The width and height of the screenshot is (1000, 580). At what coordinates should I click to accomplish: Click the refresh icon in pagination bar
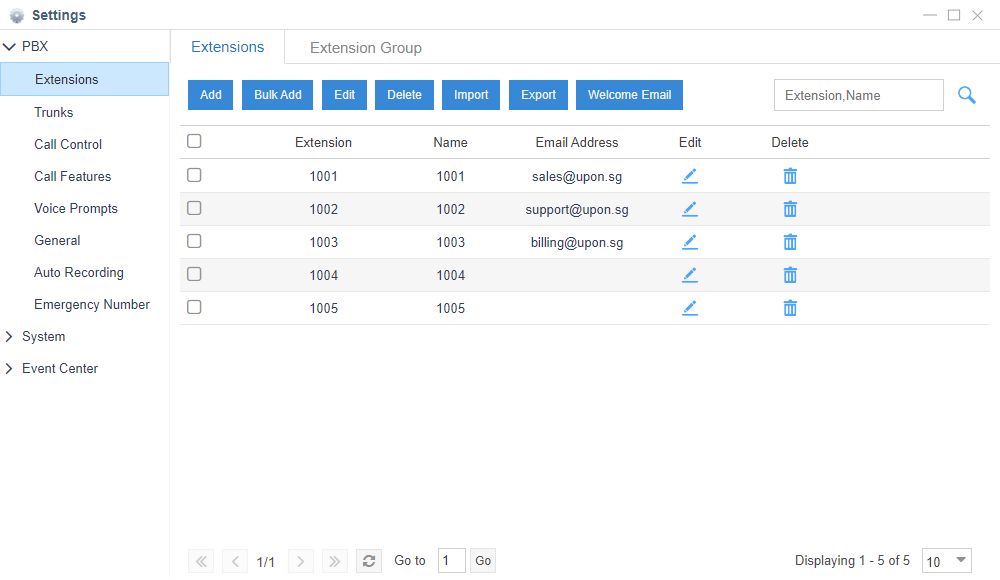(x=368, y=560)
